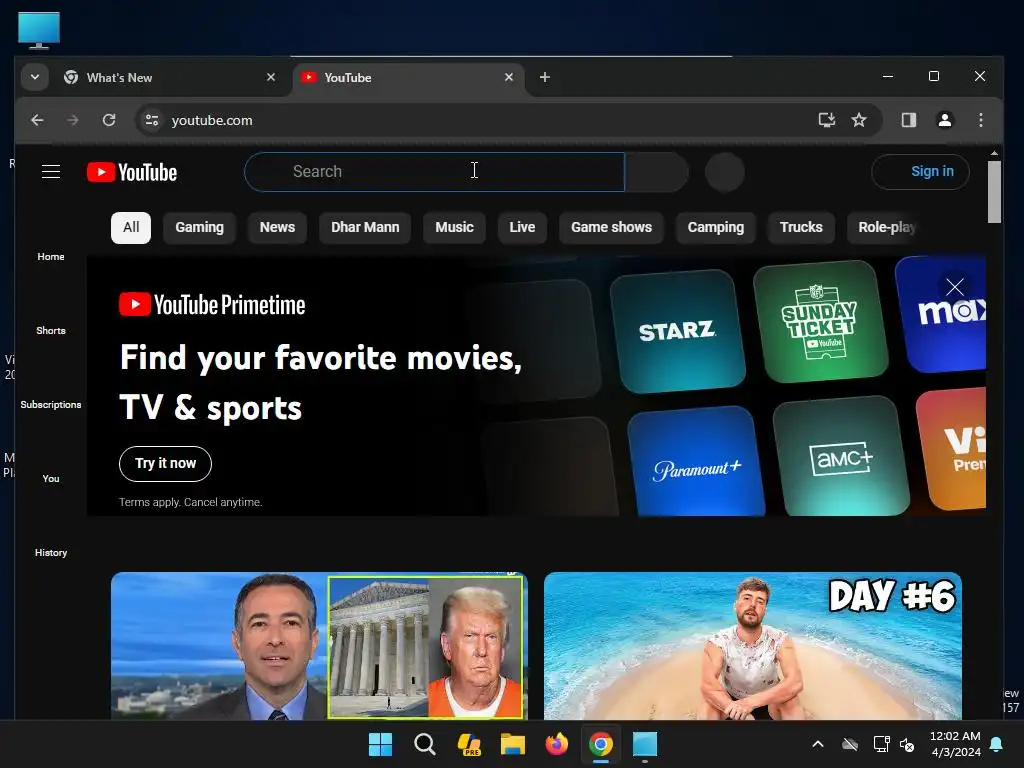The image size is (1024, 768).
Task: Sign in to YouTube
Action: coord(920,172)
